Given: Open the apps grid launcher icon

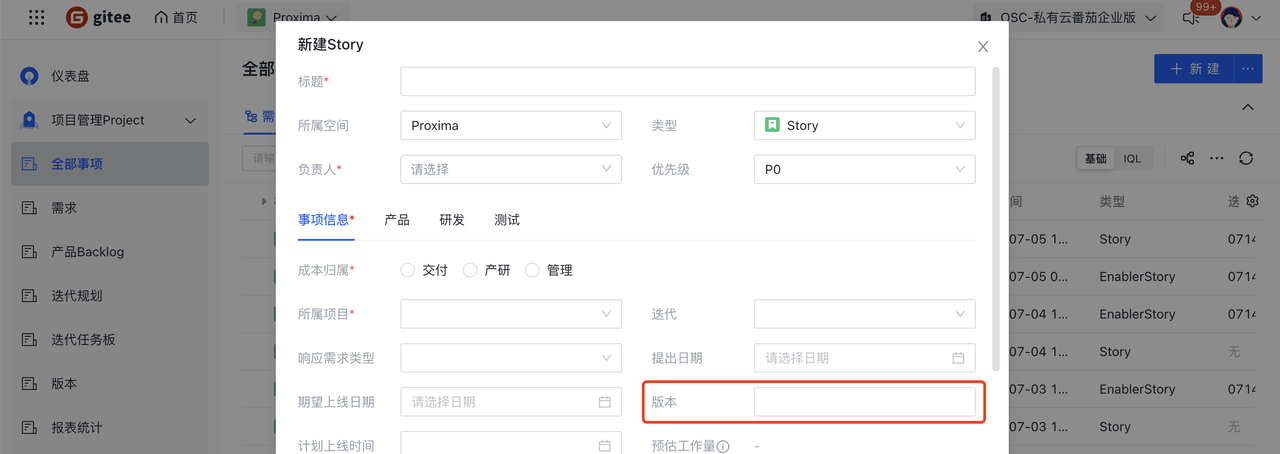Looking at the screenshot, I should click(36, 18).
